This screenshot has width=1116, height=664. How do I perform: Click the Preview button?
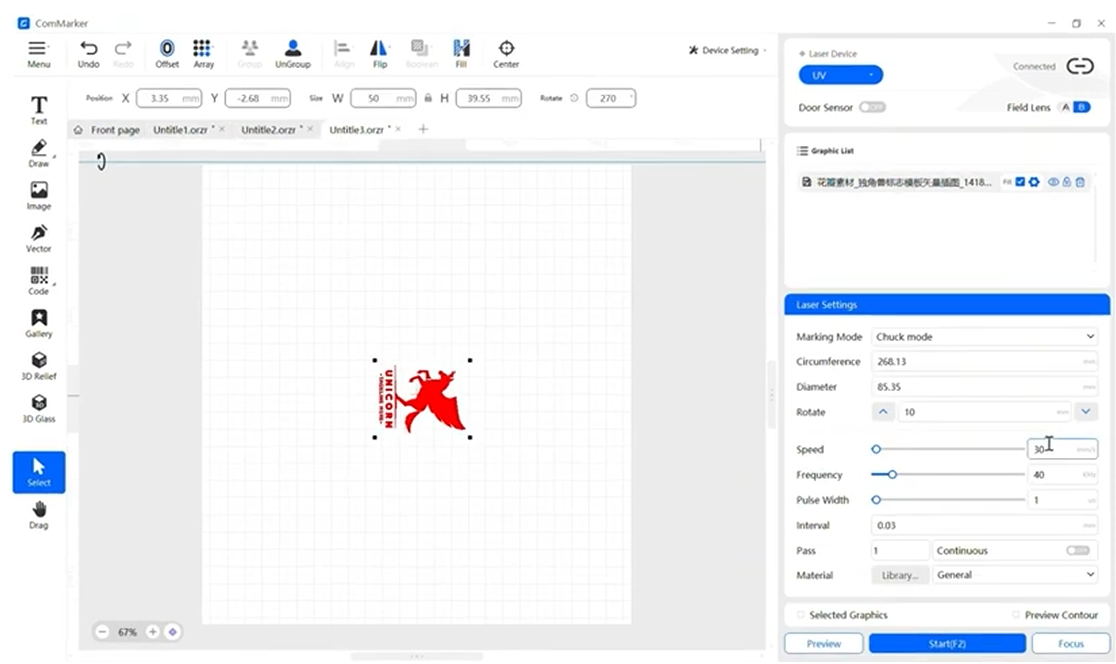pos(823,643)
